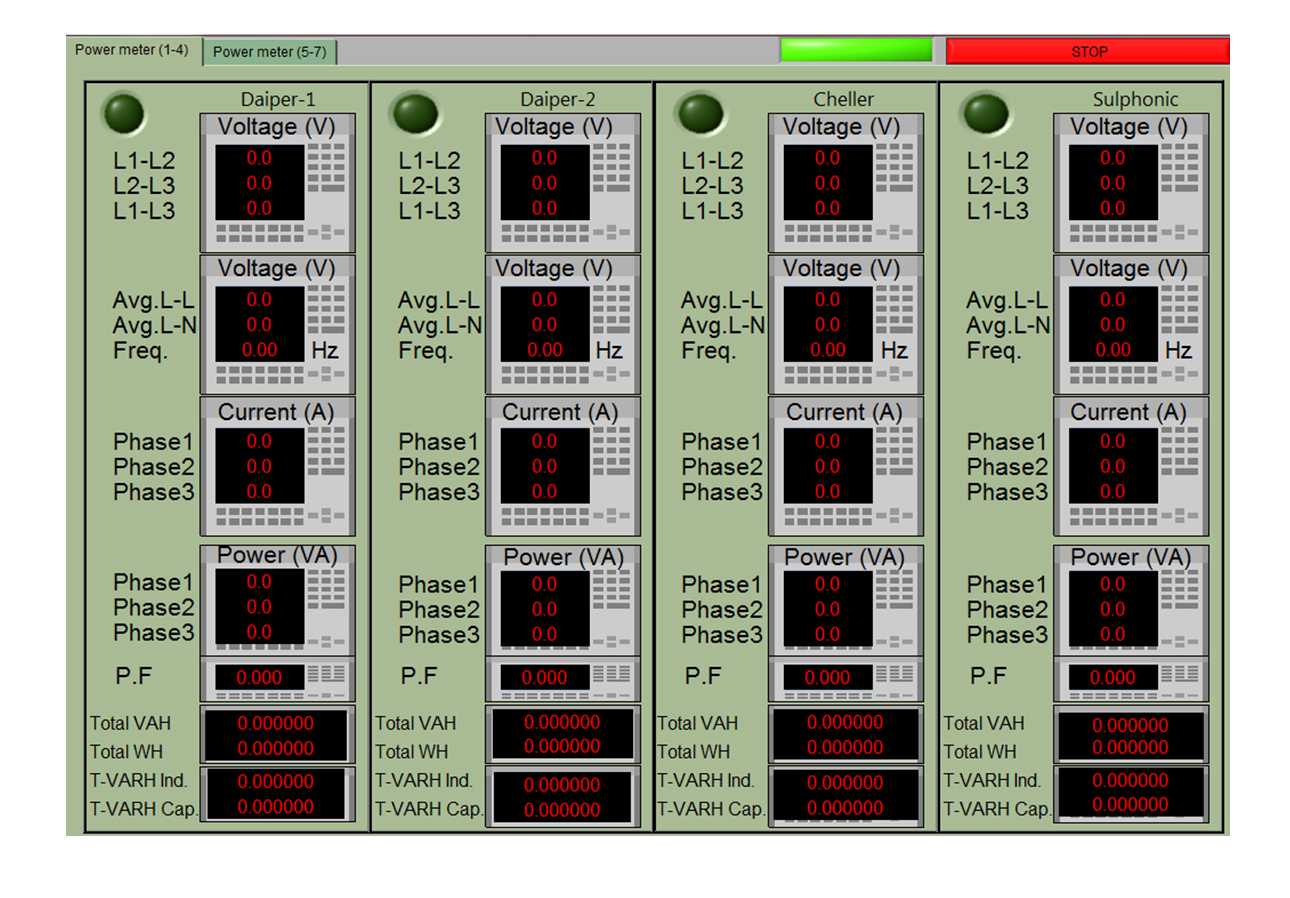Click the Cheller P.F value

click(x=828, y=677)
